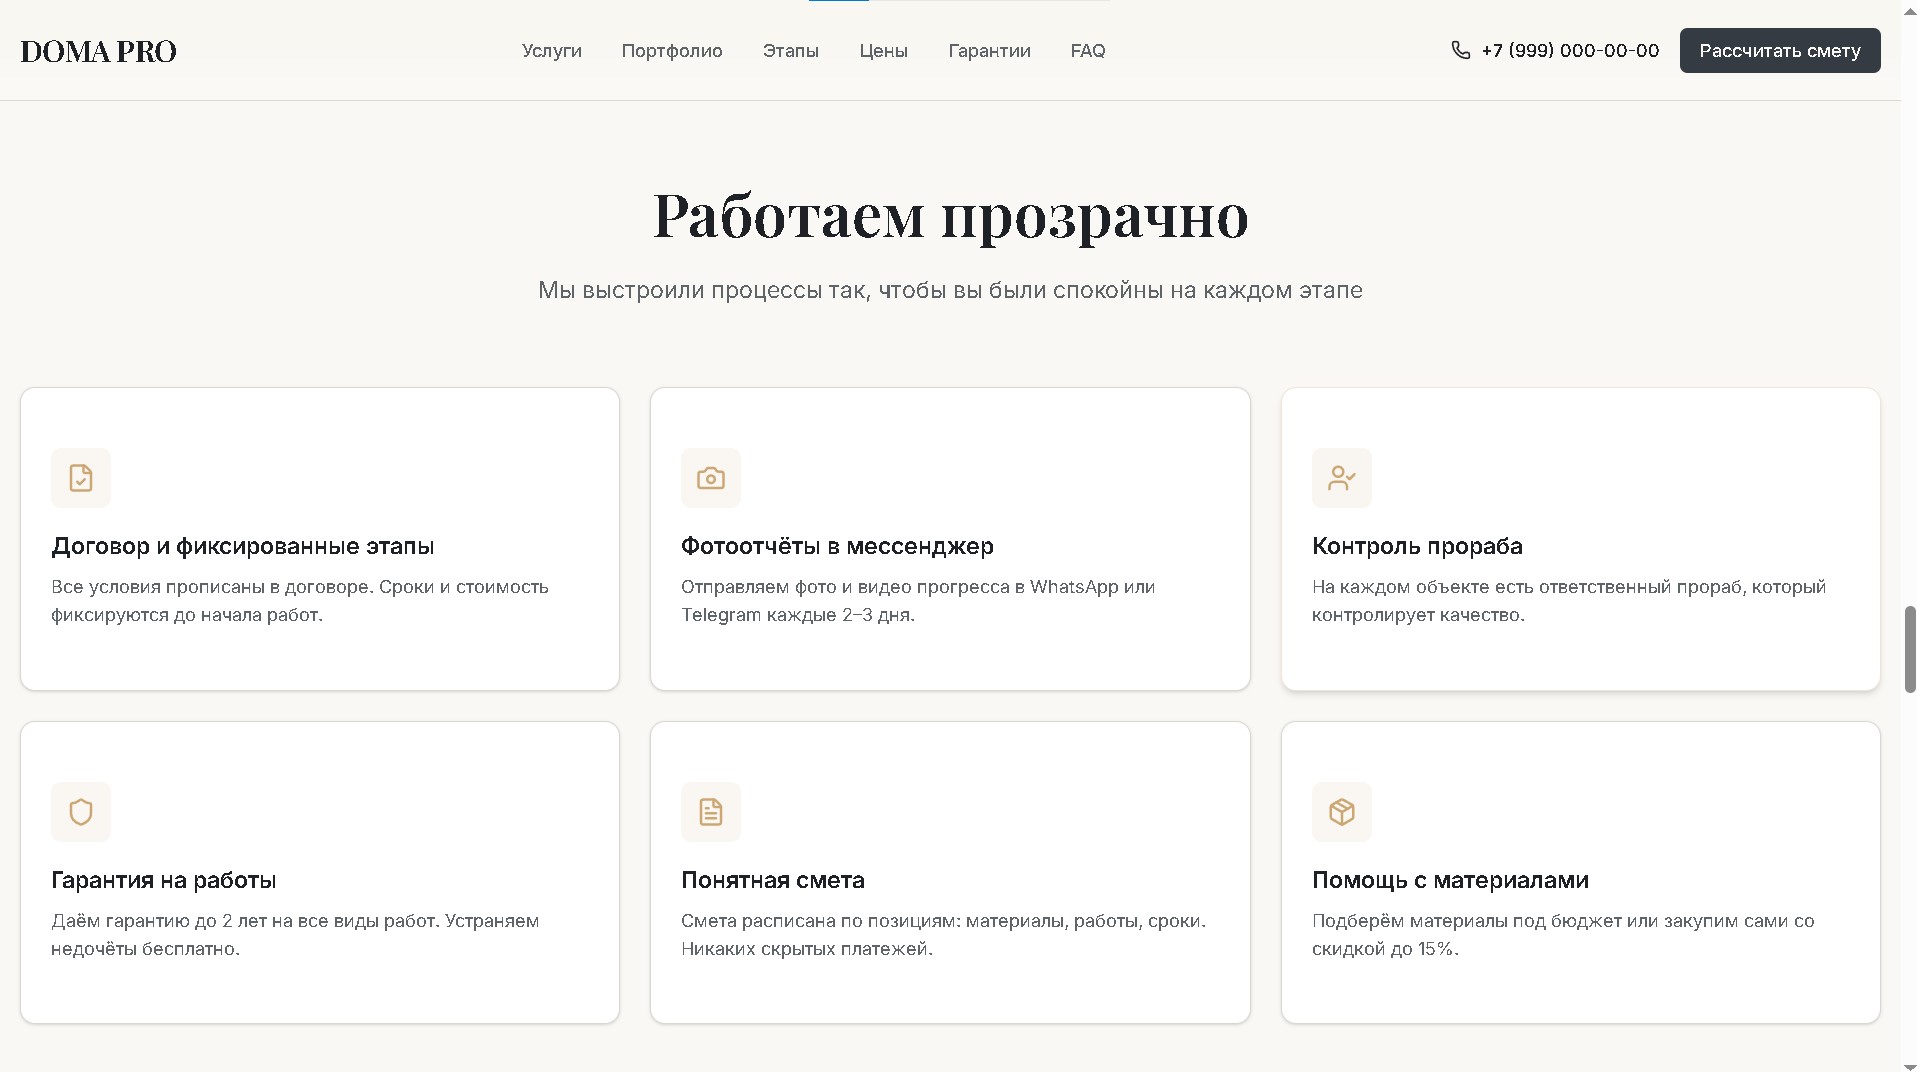Screen dimensions: 1917x1072
Task: Click the title Фотоотчёты в мессенджер
Action: point(837,546)
